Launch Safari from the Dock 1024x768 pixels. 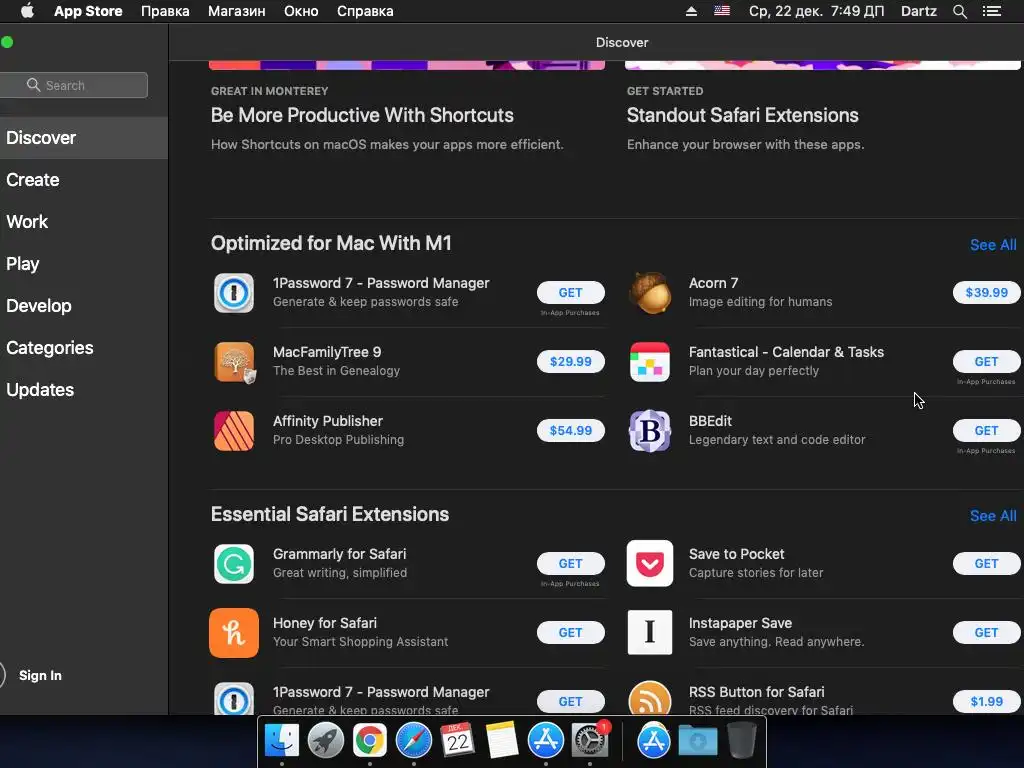point(413,741)
